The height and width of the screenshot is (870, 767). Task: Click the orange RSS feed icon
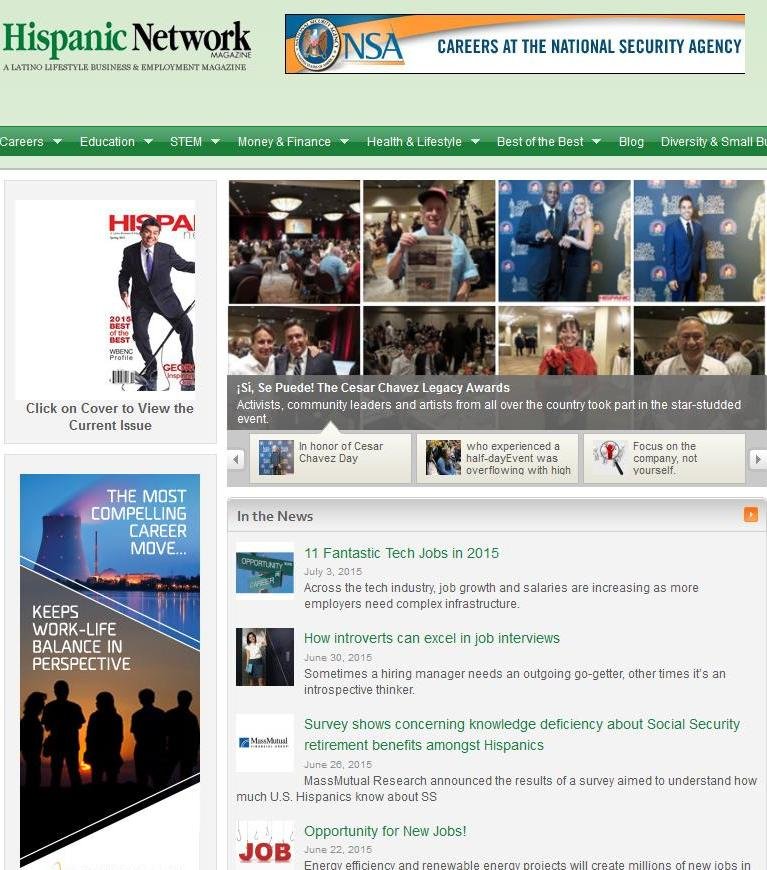pyautogui.click(x=750, y=515)
